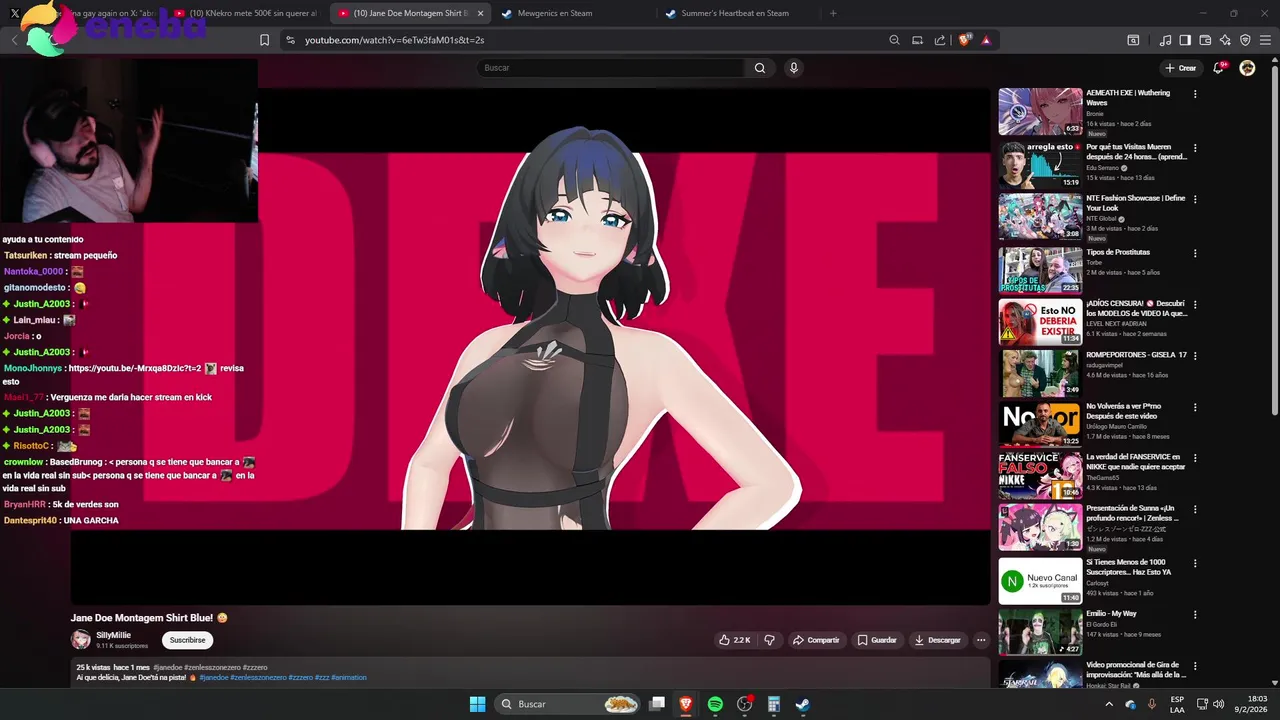Open the zoom magnifier icon in address bar

tap(894, 40)
